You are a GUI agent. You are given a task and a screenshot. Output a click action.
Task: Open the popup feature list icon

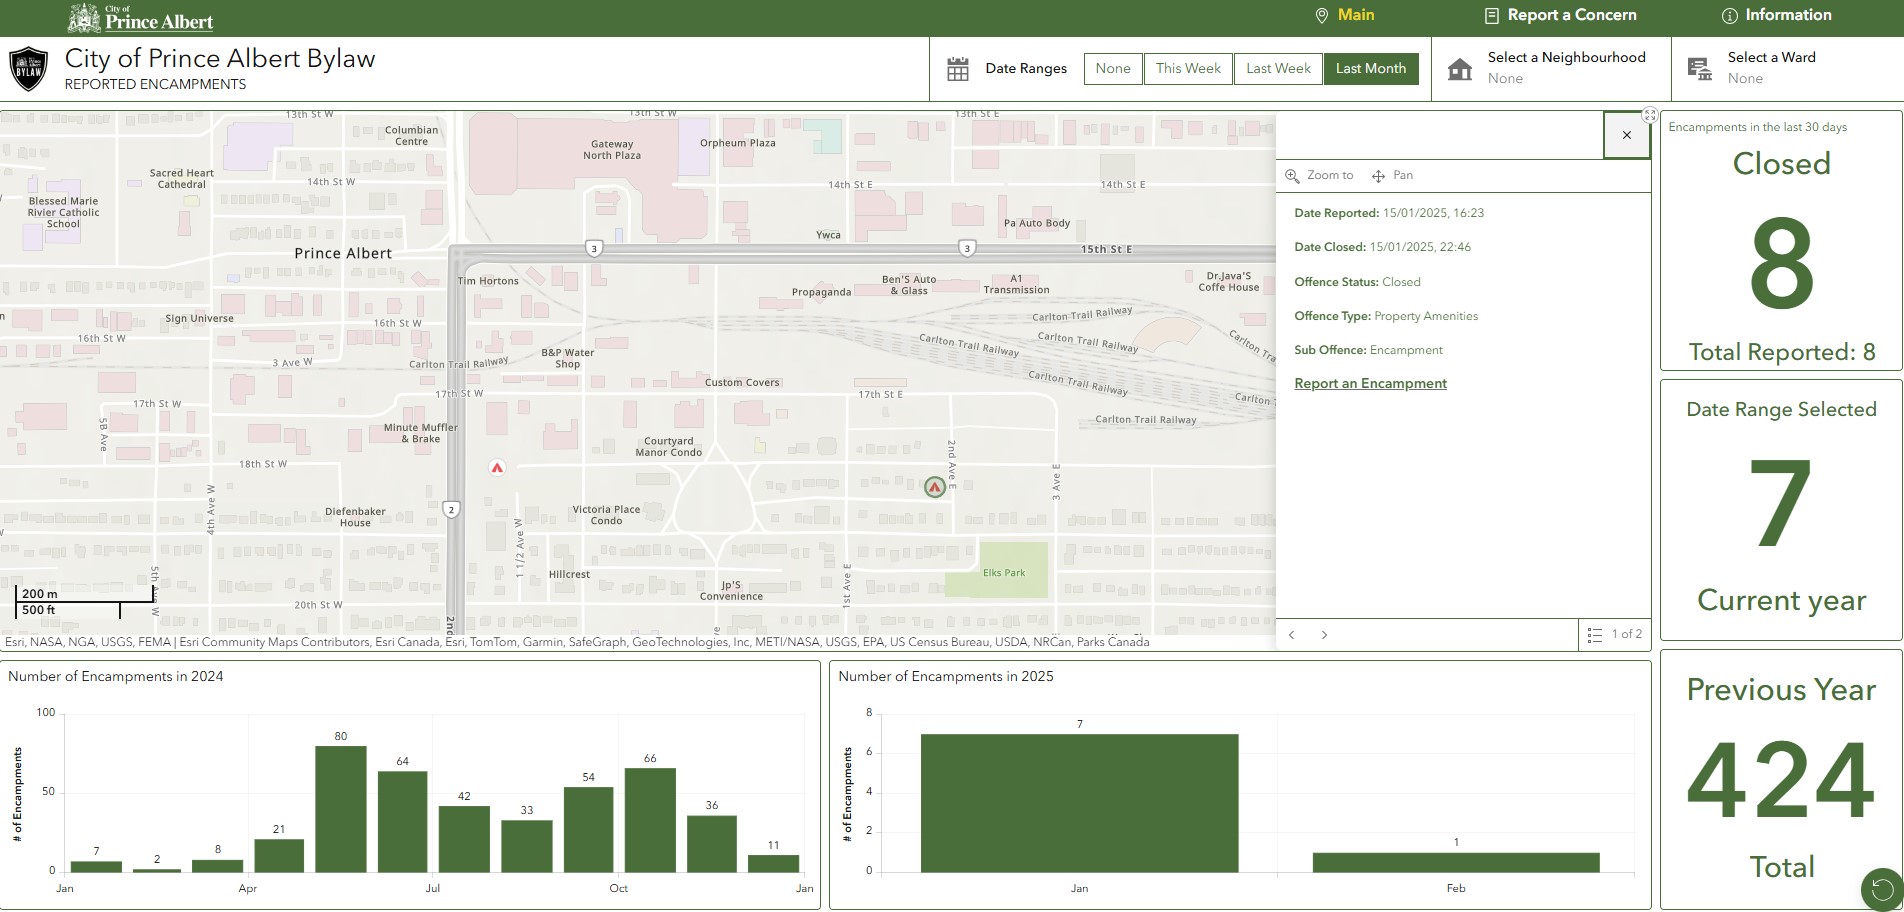[1595, 634]
